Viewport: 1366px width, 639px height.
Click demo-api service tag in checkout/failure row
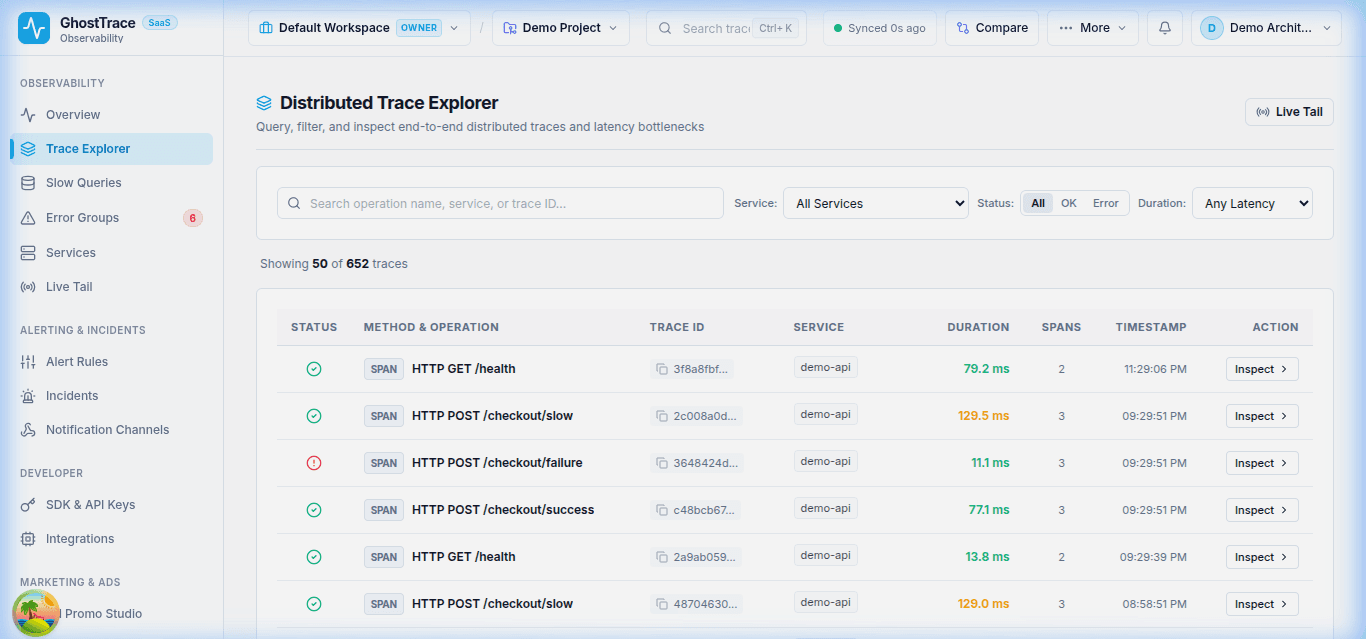826,461
